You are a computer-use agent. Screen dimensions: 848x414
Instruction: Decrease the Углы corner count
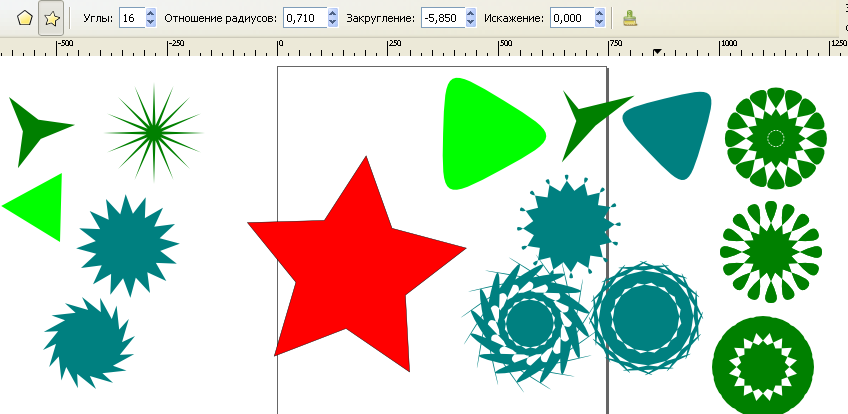(151, 23)
